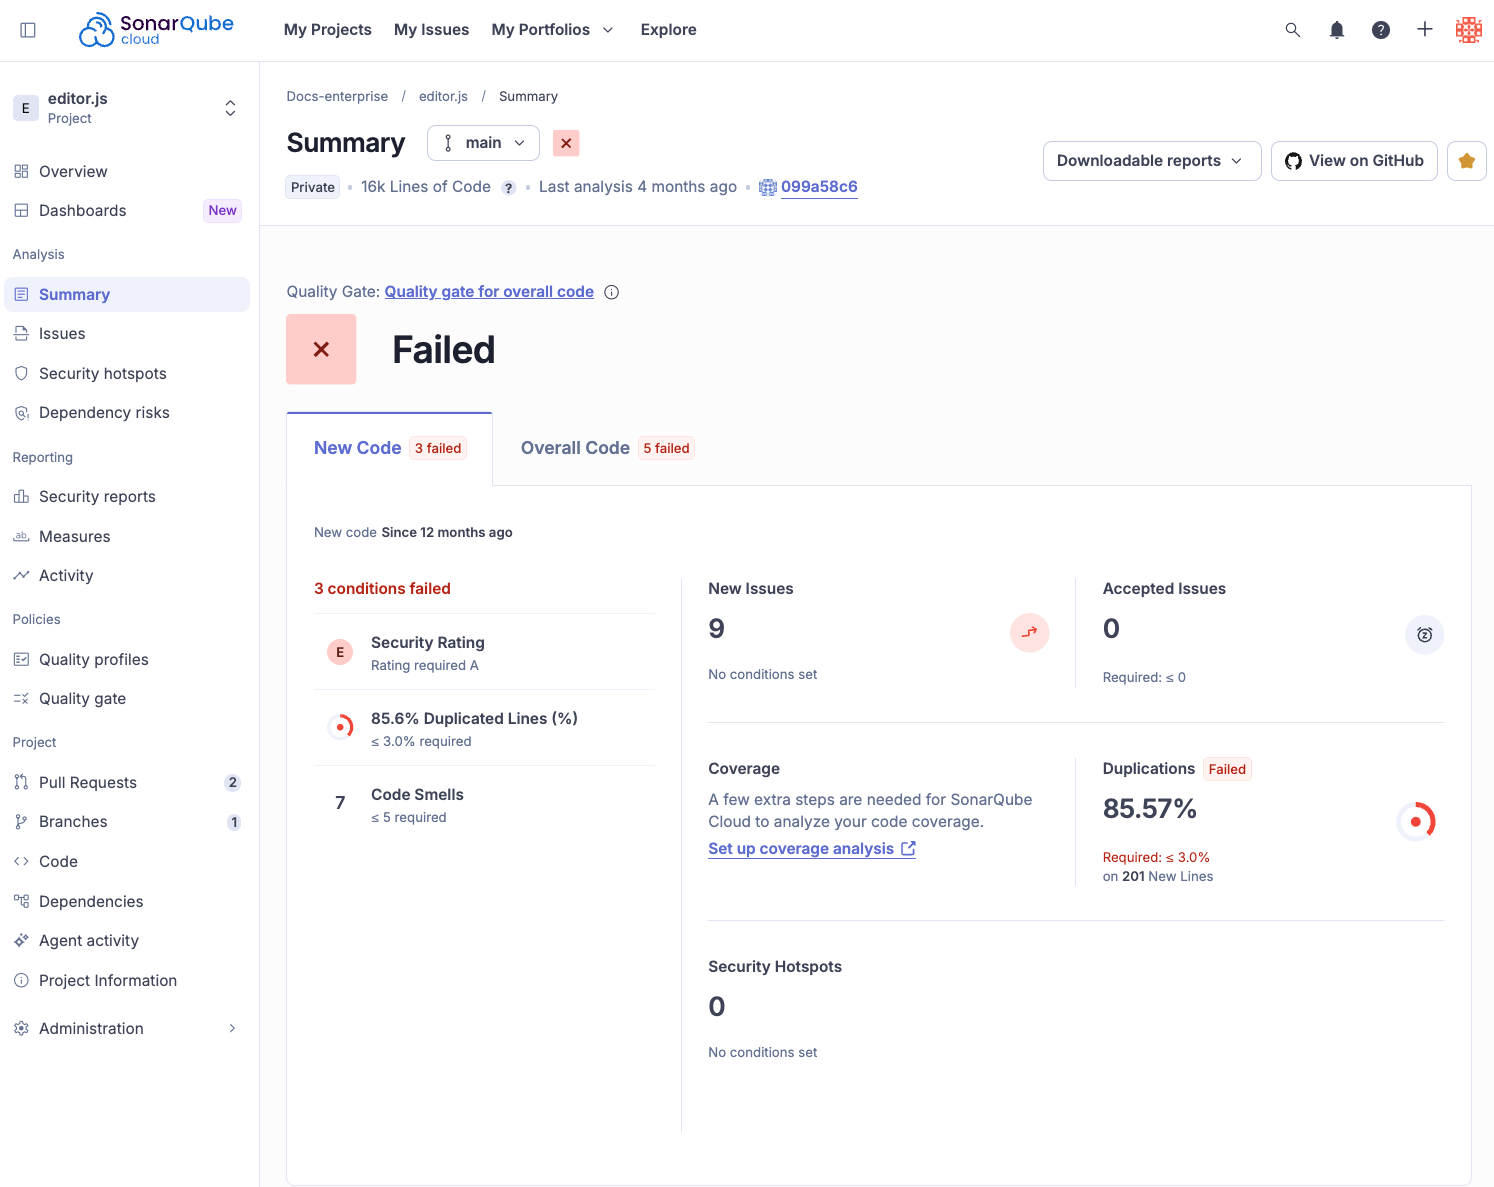This screenshot has height=1187, width=1494.
Task: Open Overview in the sidebar
Action: click(127, 172)
